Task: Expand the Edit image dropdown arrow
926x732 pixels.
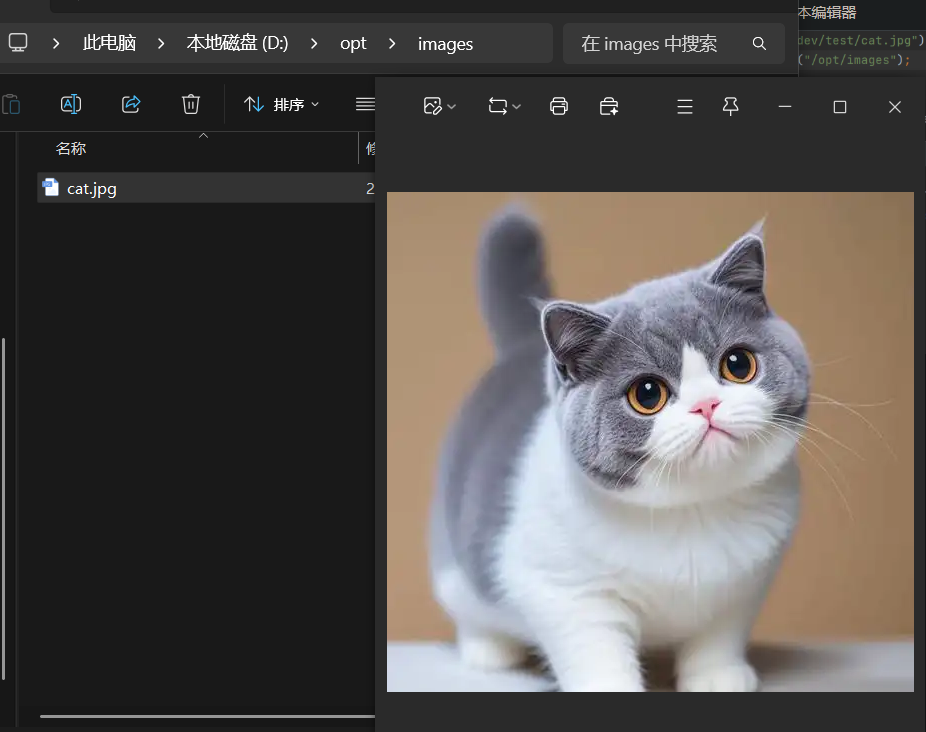Action: click(x=450, y=106)
